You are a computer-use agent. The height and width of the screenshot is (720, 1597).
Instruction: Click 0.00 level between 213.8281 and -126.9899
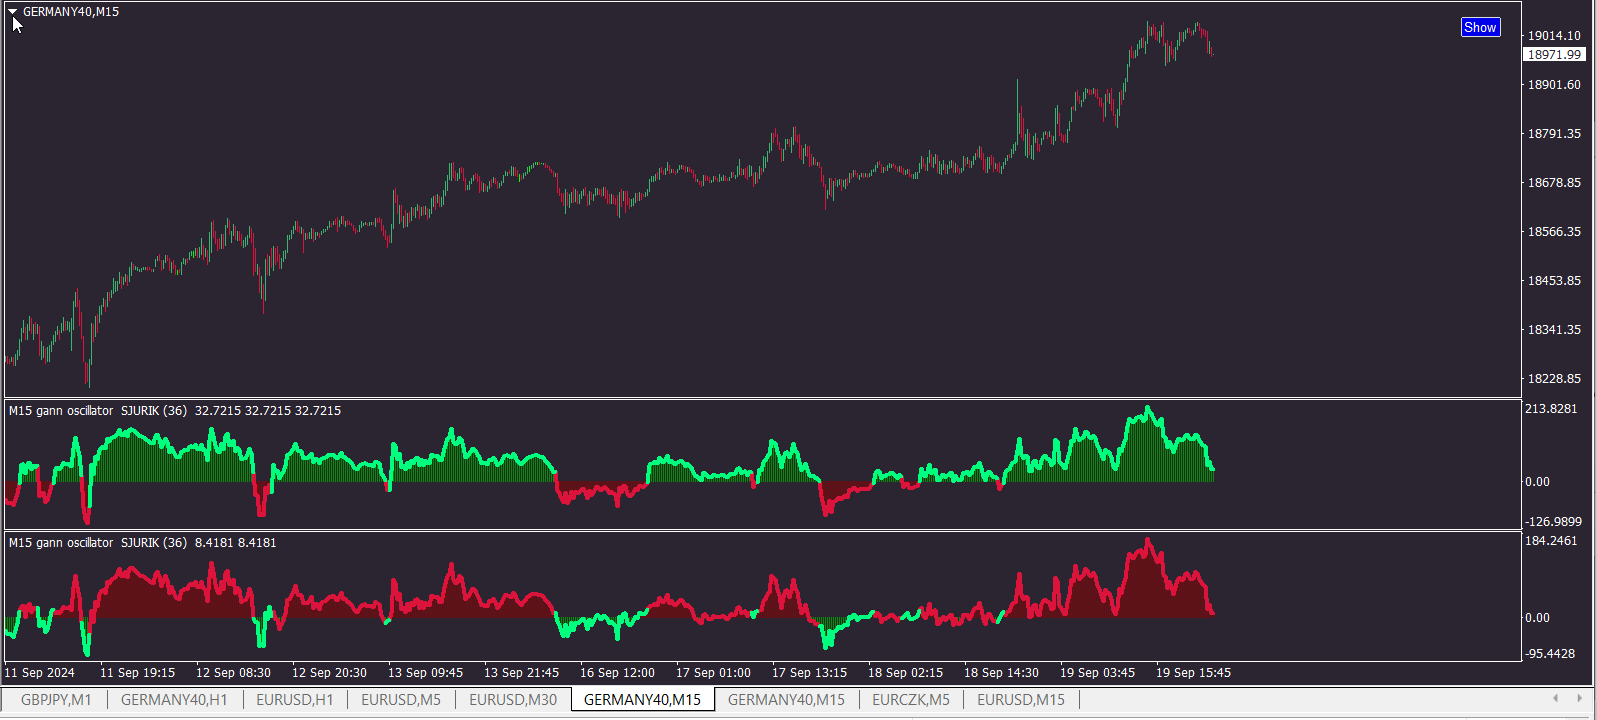[1537, 482]
